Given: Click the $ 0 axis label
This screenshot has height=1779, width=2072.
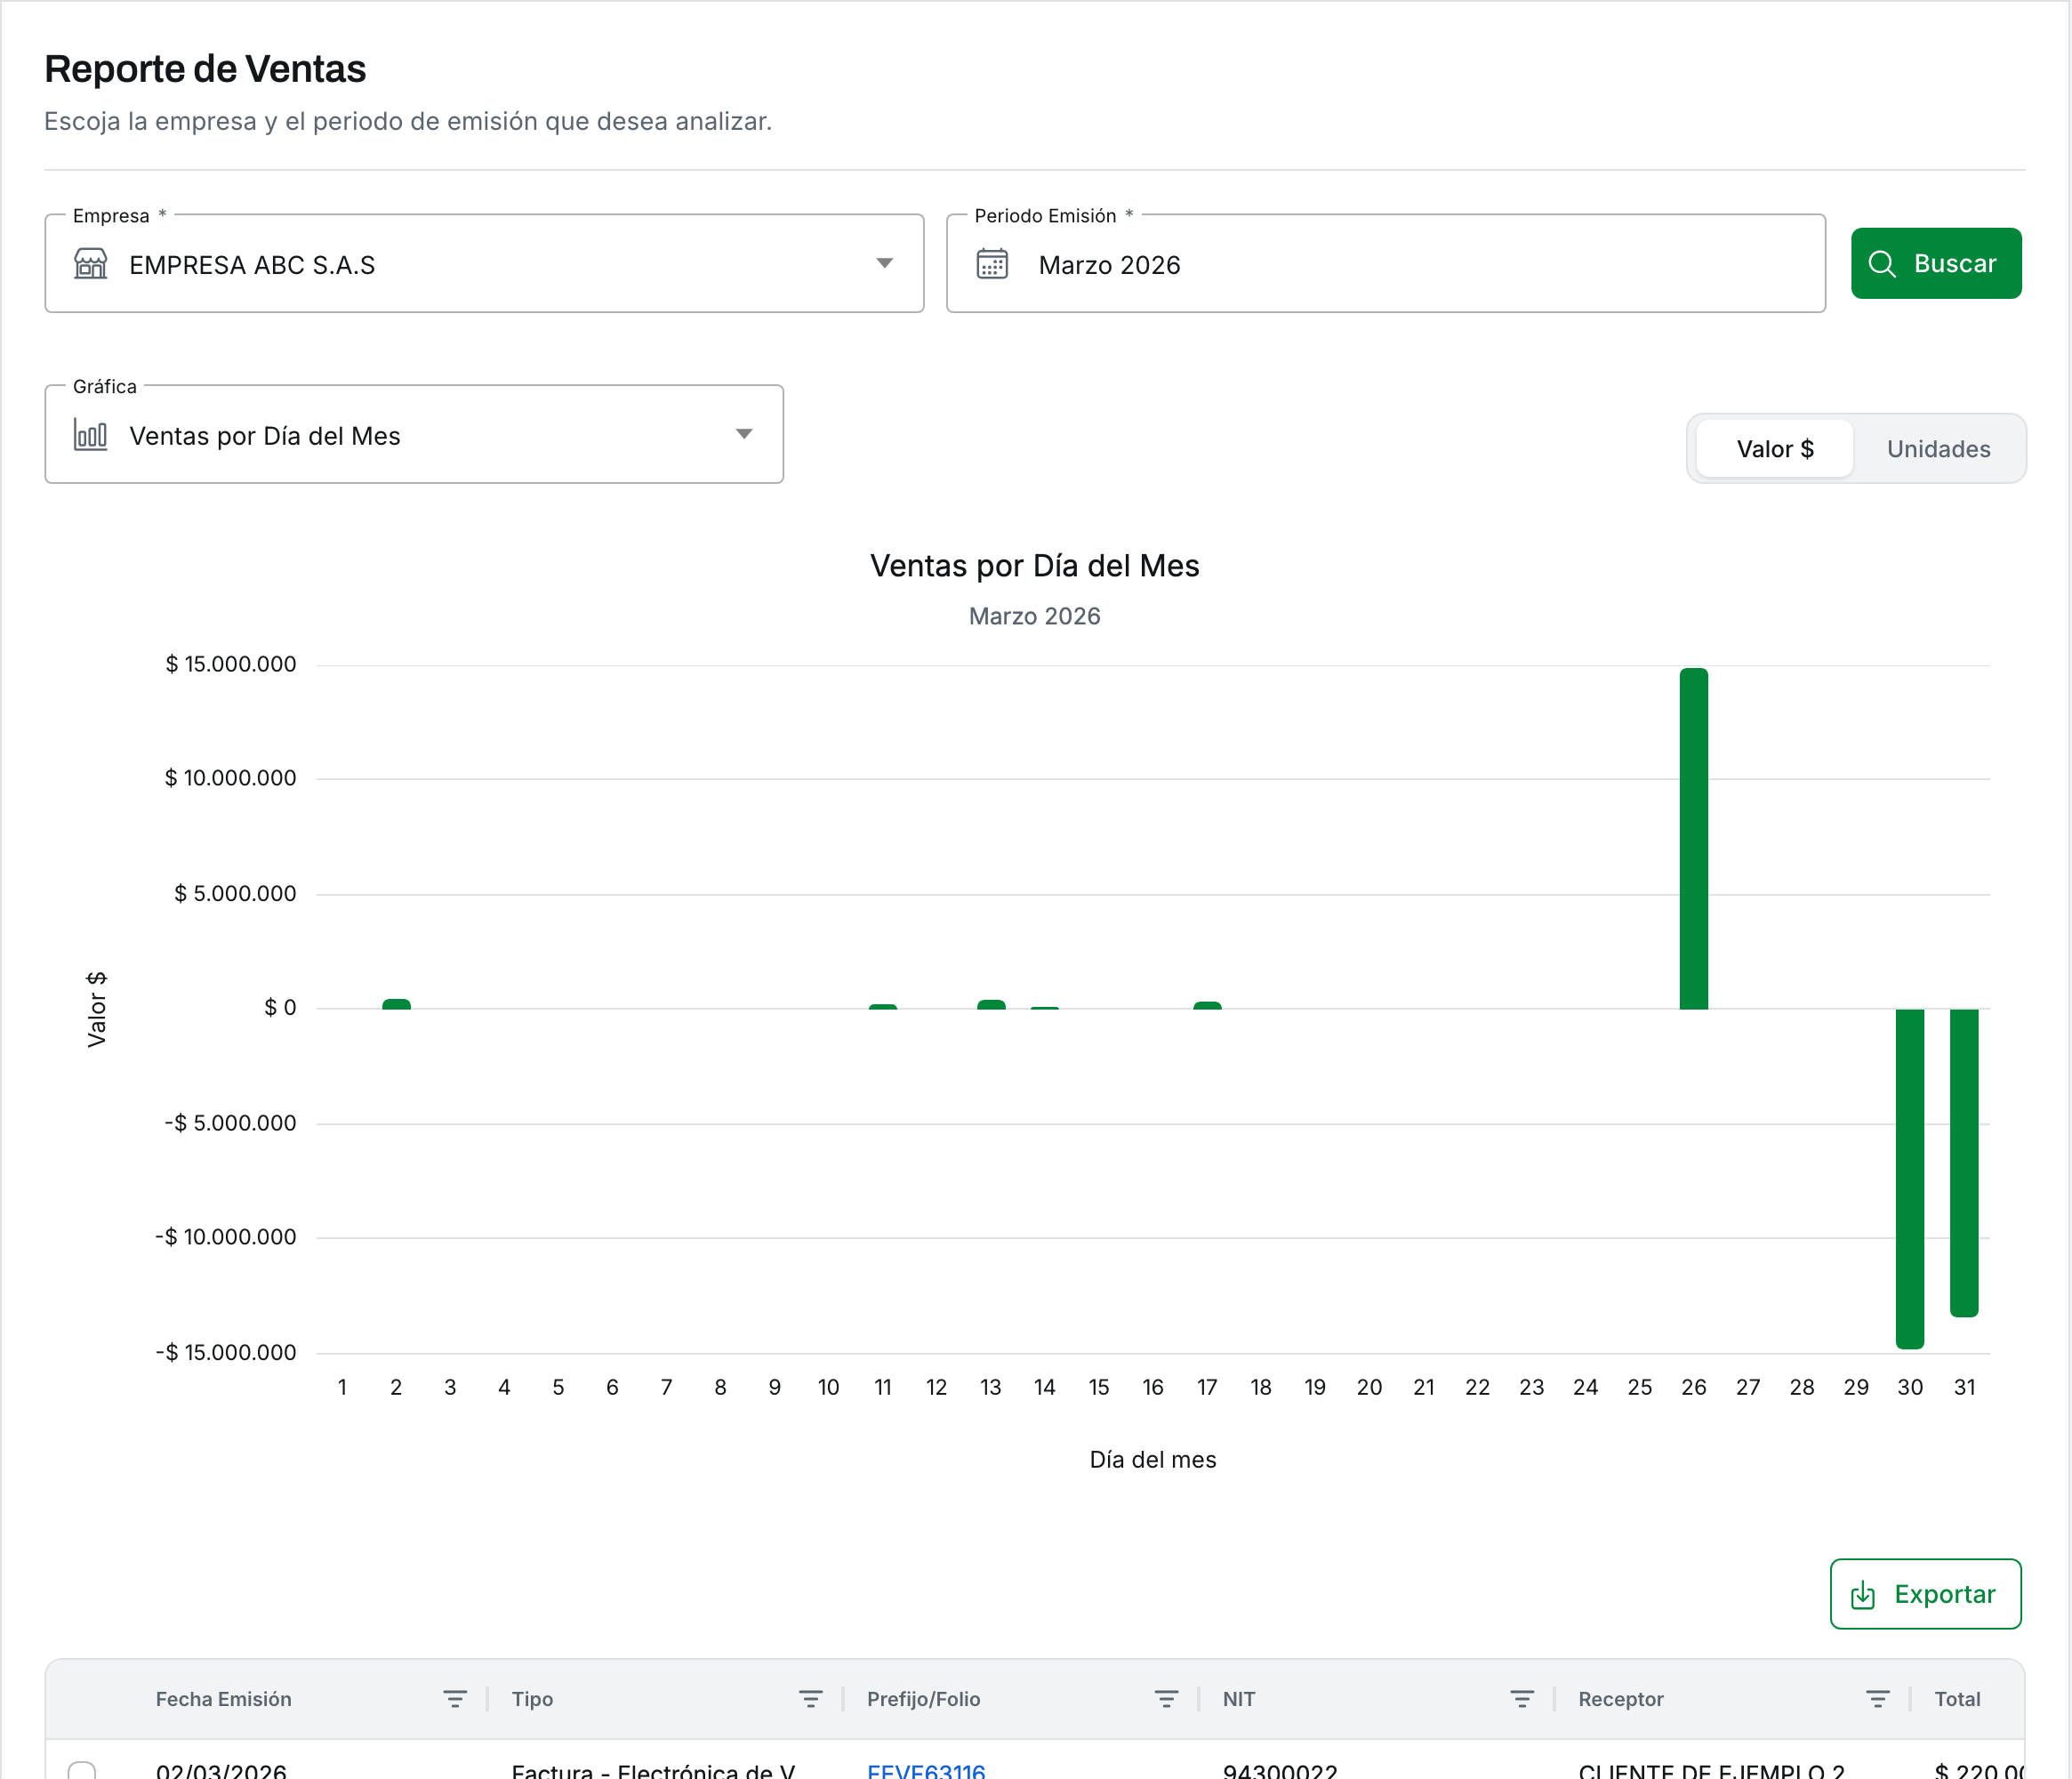Looking at the screenshot, I should tap(280, 1007).
